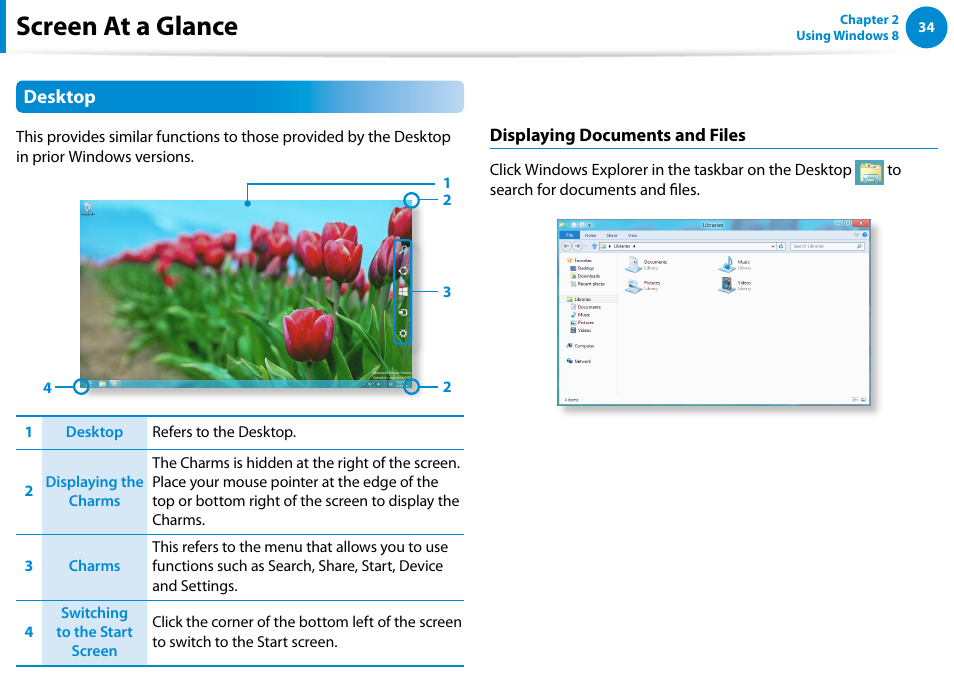Click the inline Windows Explorer icon

point(869,171)
